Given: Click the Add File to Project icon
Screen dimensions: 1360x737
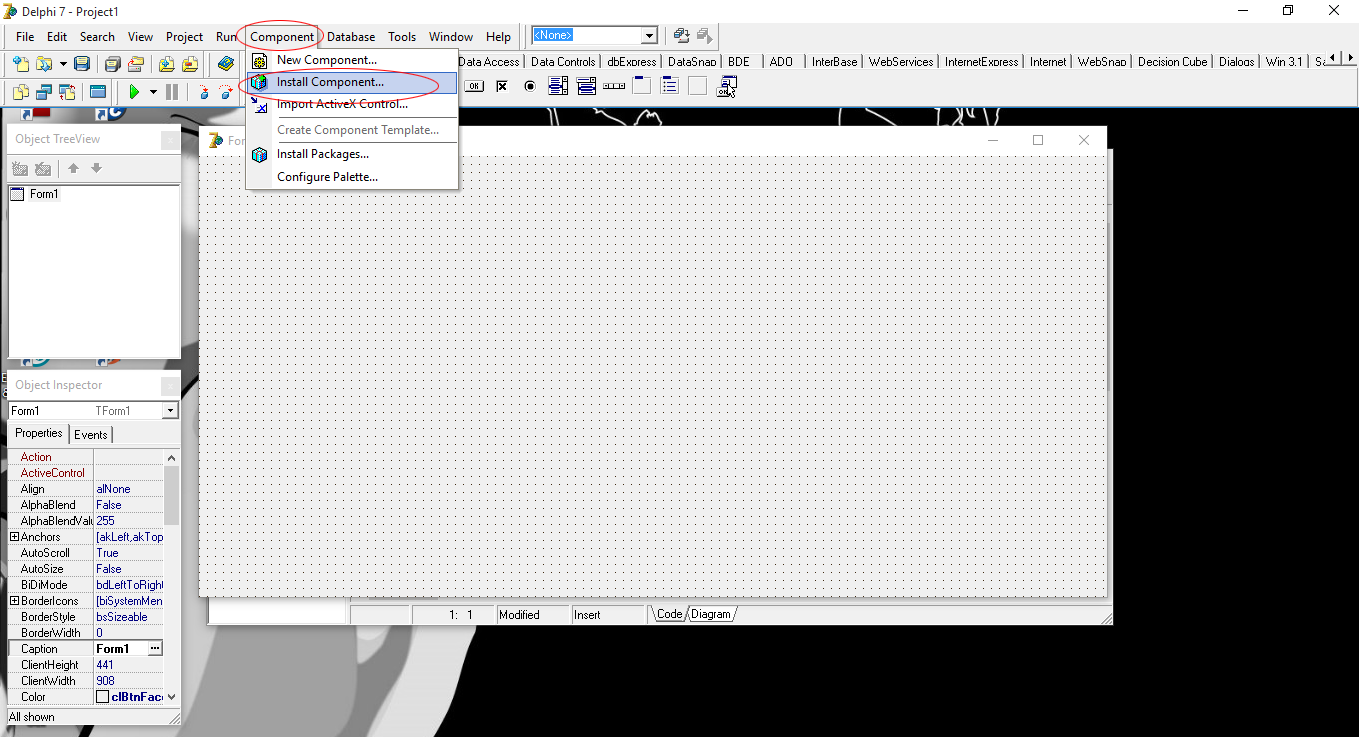Looking at the screenshot, I should (166, 63).
